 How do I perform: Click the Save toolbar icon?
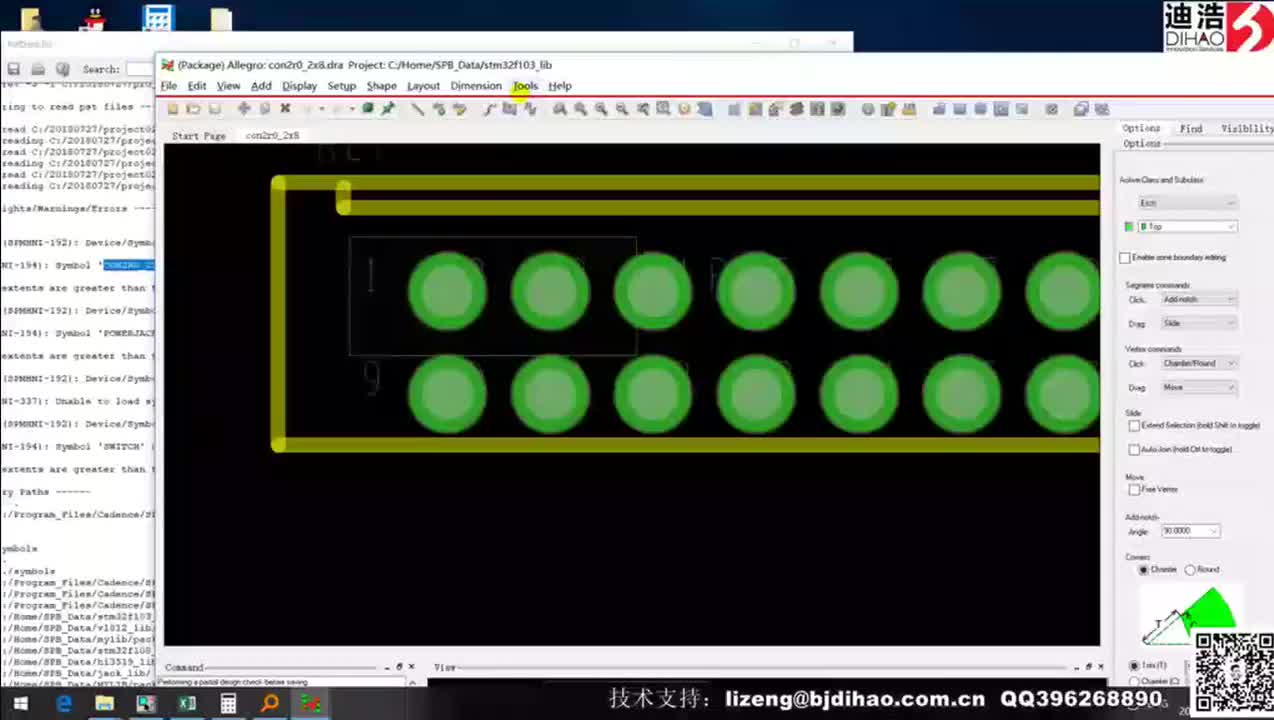(215, 109)
